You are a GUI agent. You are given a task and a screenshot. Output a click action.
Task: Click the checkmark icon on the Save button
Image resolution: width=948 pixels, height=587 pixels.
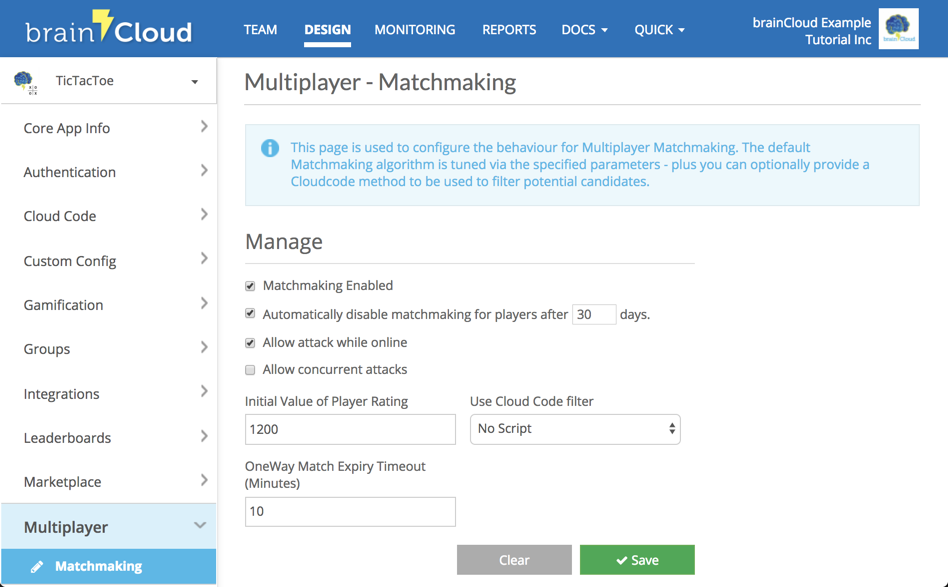623,560
